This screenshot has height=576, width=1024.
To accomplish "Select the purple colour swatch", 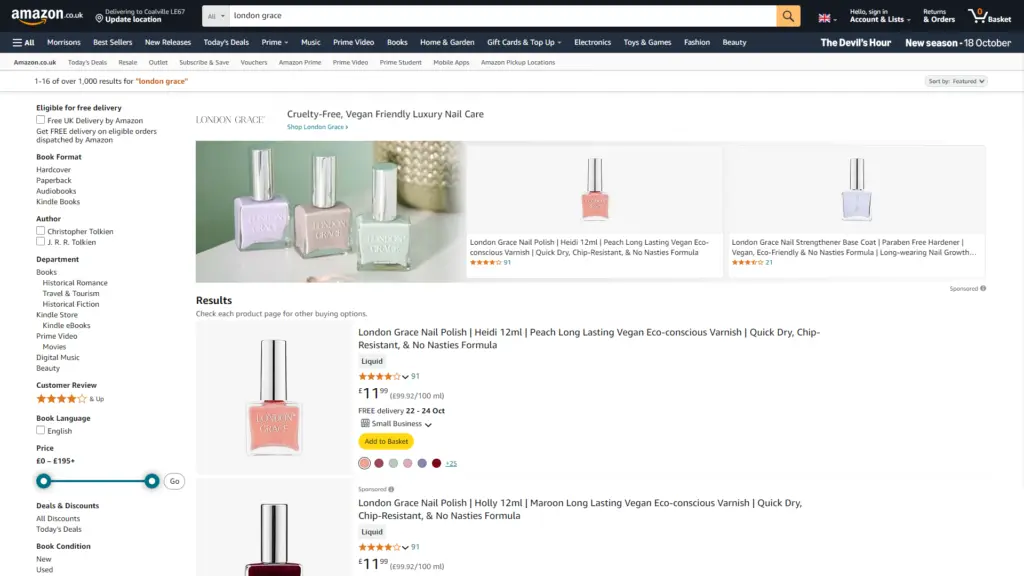I will point(422,463).
